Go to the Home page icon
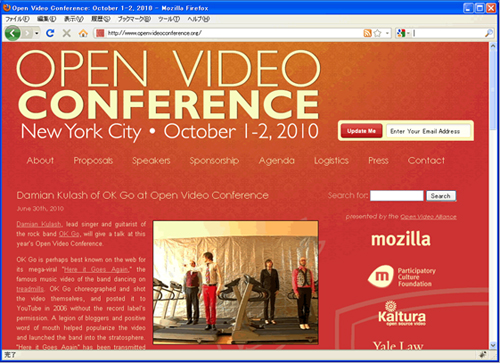 83,33
